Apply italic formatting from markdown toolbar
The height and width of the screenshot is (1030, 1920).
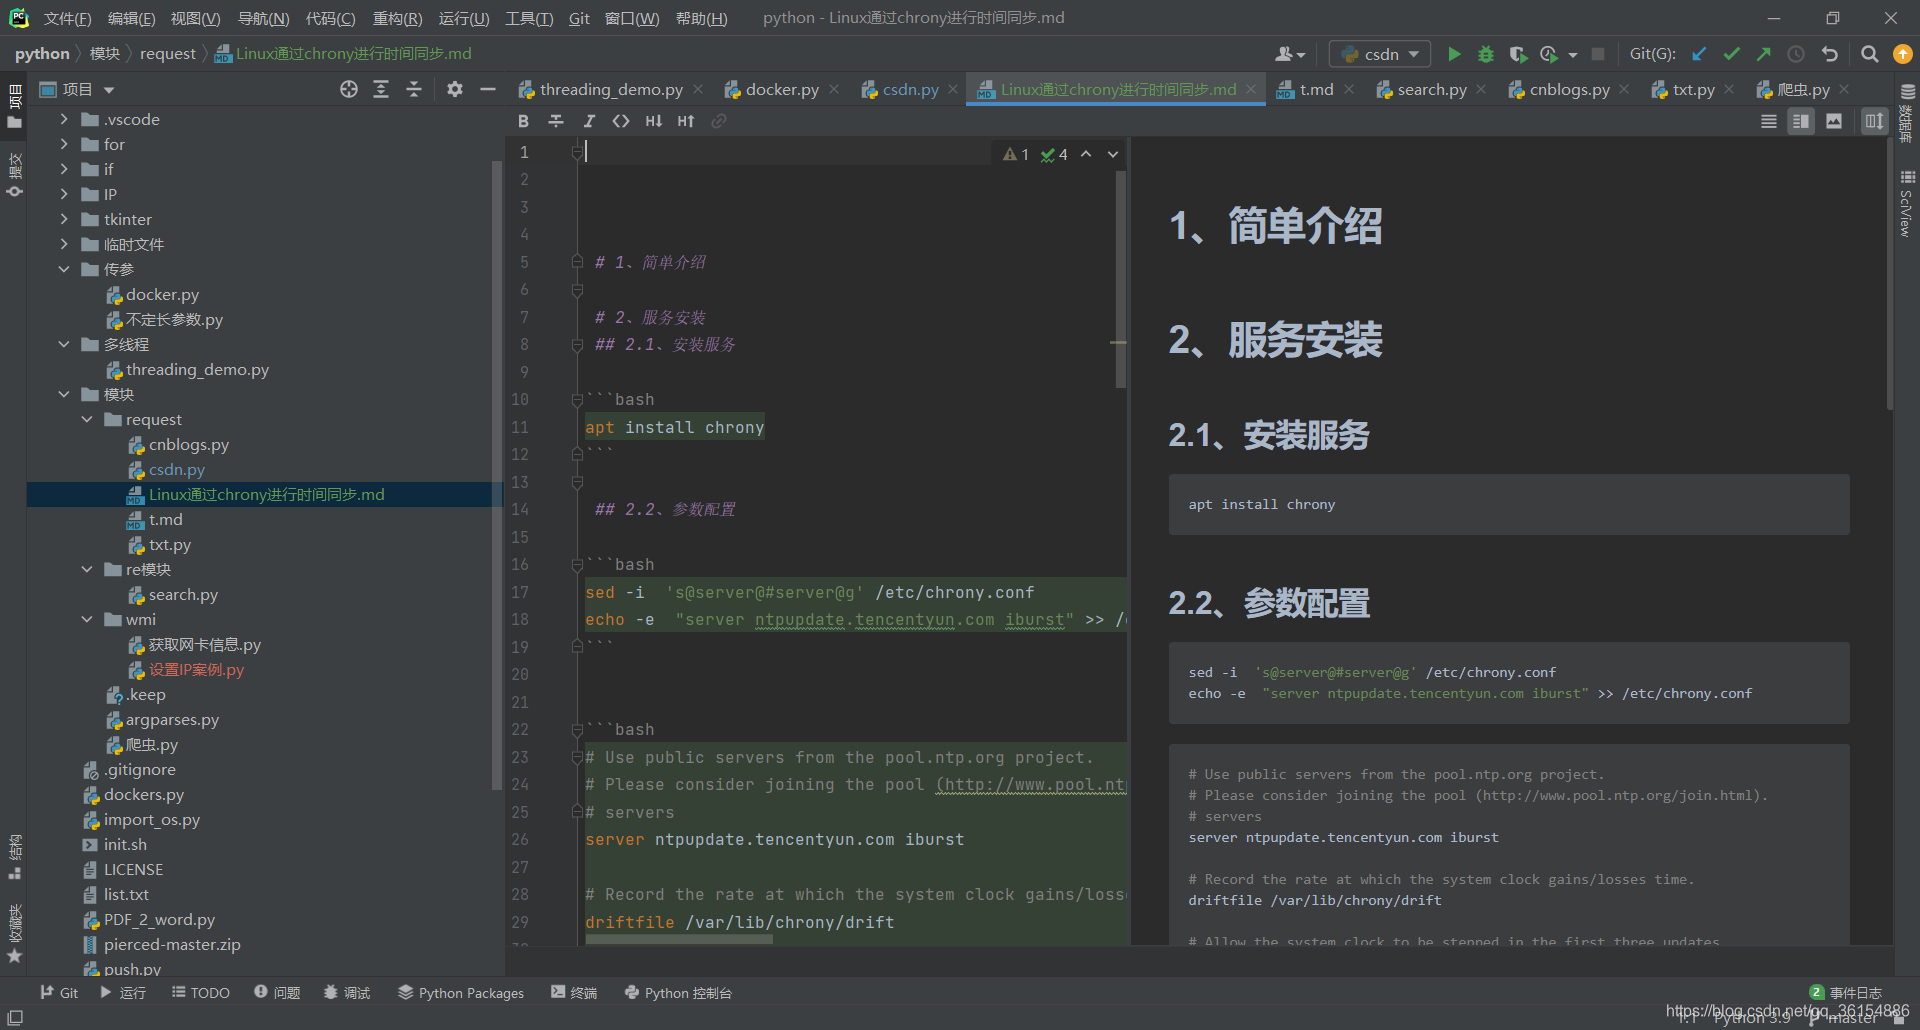pos(589,120)
